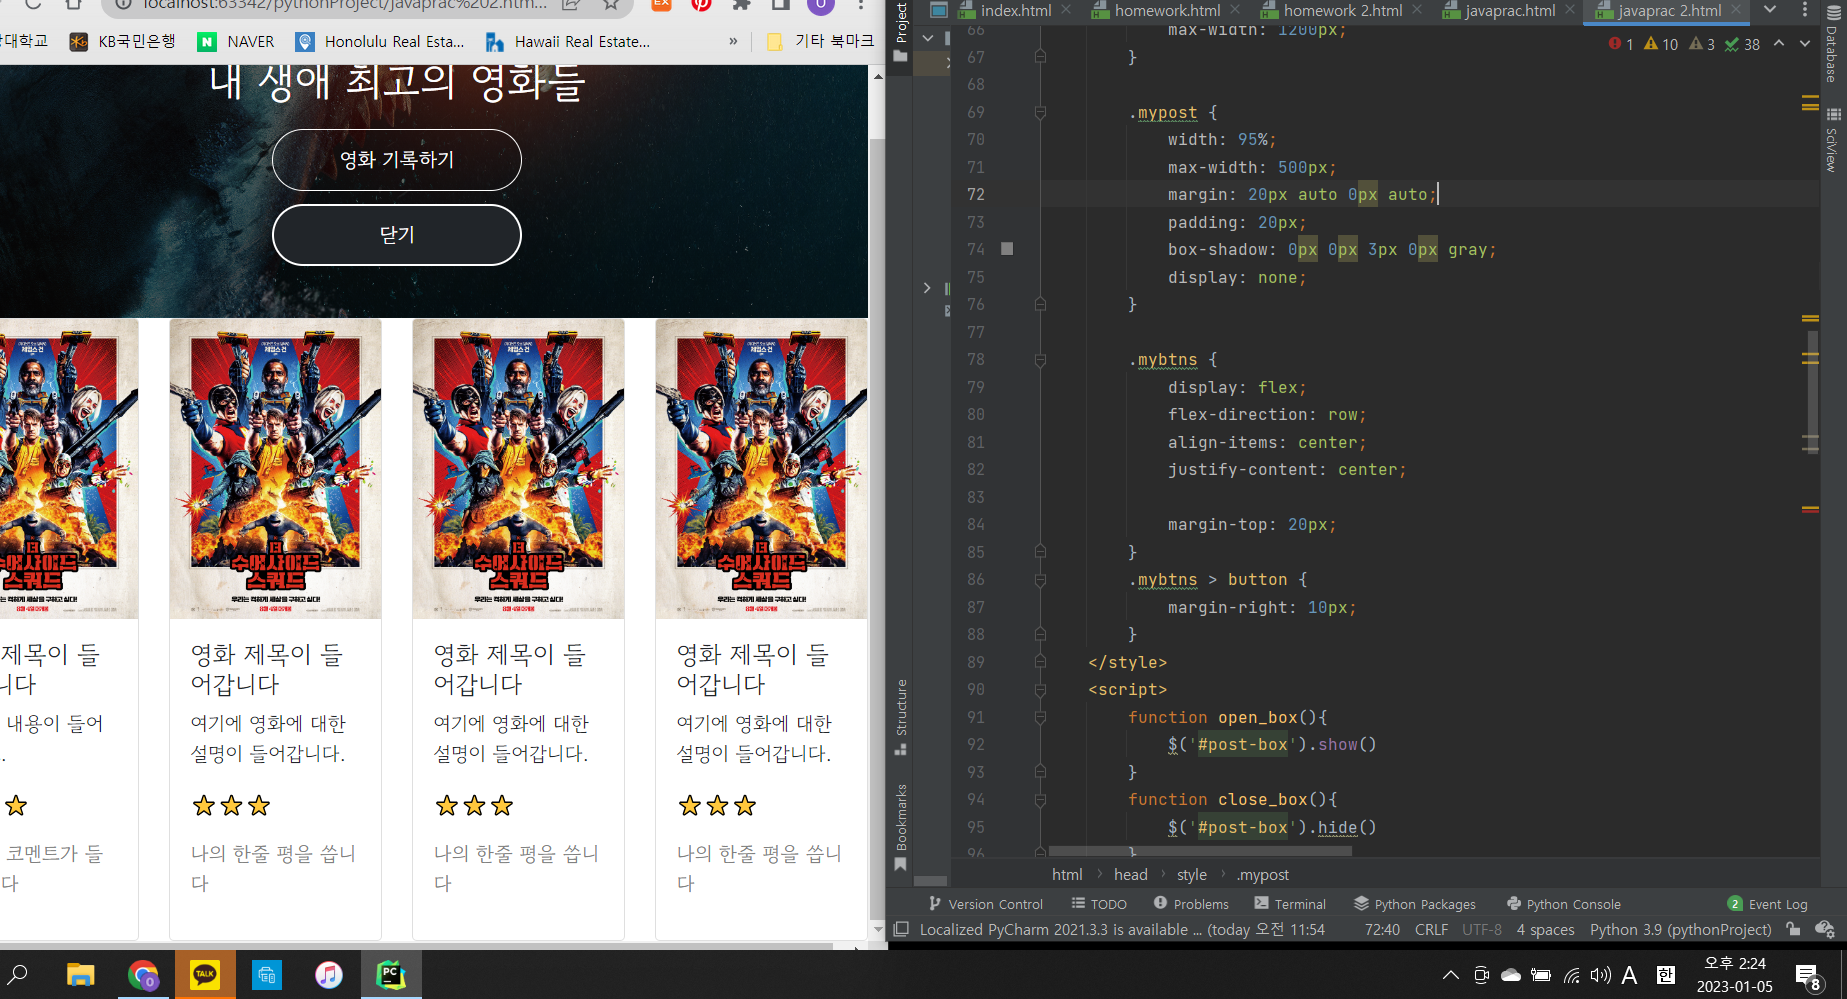This screenshot has height=999, width=1847.
Task: Click the CRLF line separator selector
Action: 1431,930
